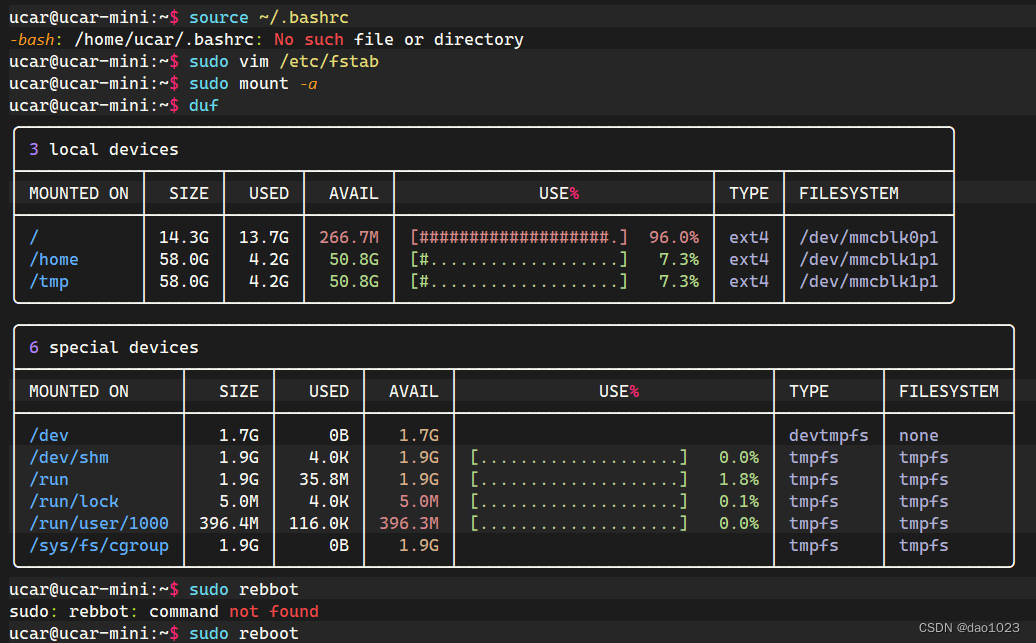Click the 'No such file or directory' error
1036x643 pixels.
398,40
